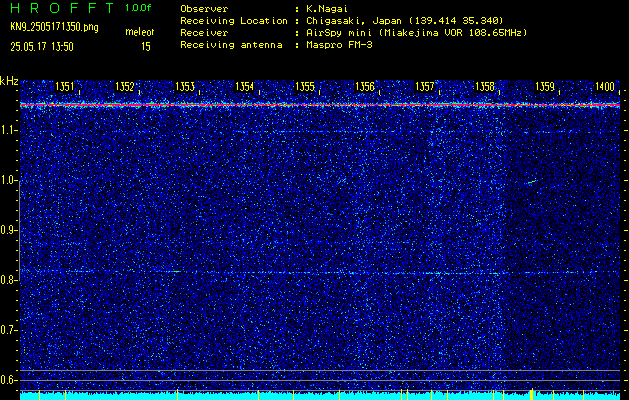Click the Receiving Location label
Viewport: 629px width, 400px height.
click(x=234, y=20)
